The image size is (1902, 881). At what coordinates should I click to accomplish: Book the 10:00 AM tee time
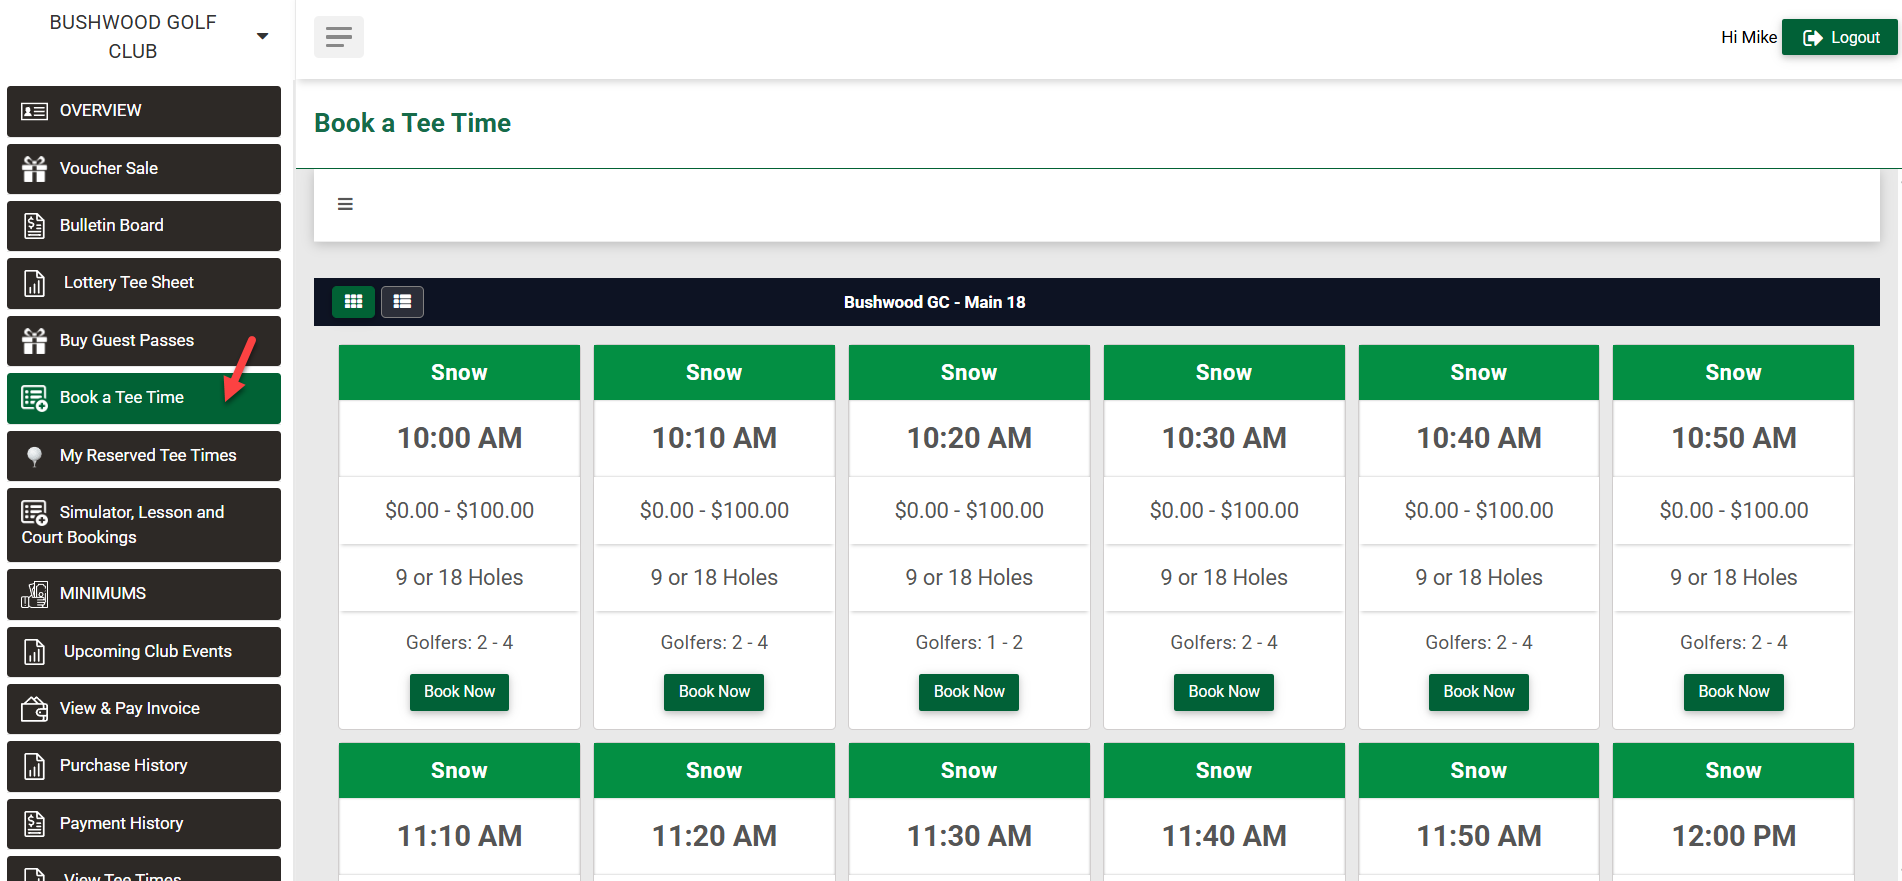point(459,692)
